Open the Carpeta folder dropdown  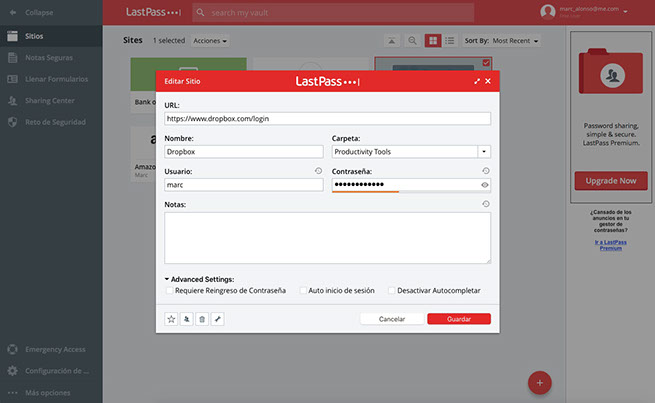coord(484,152)
